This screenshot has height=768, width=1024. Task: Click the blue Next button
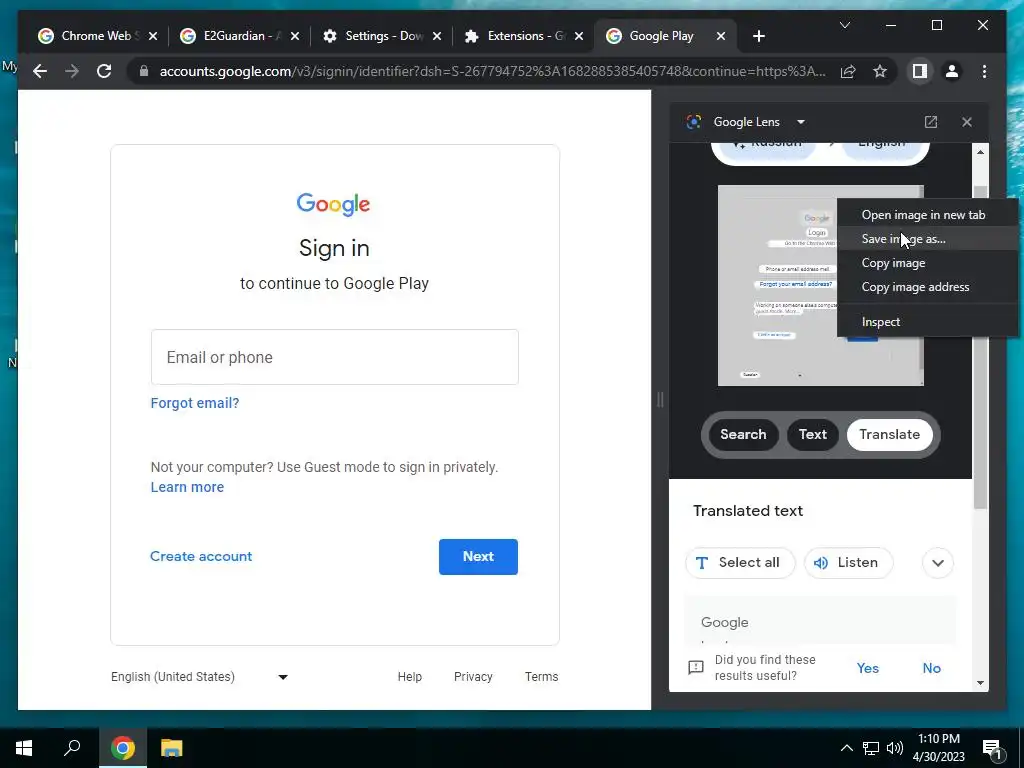point(478,557)
